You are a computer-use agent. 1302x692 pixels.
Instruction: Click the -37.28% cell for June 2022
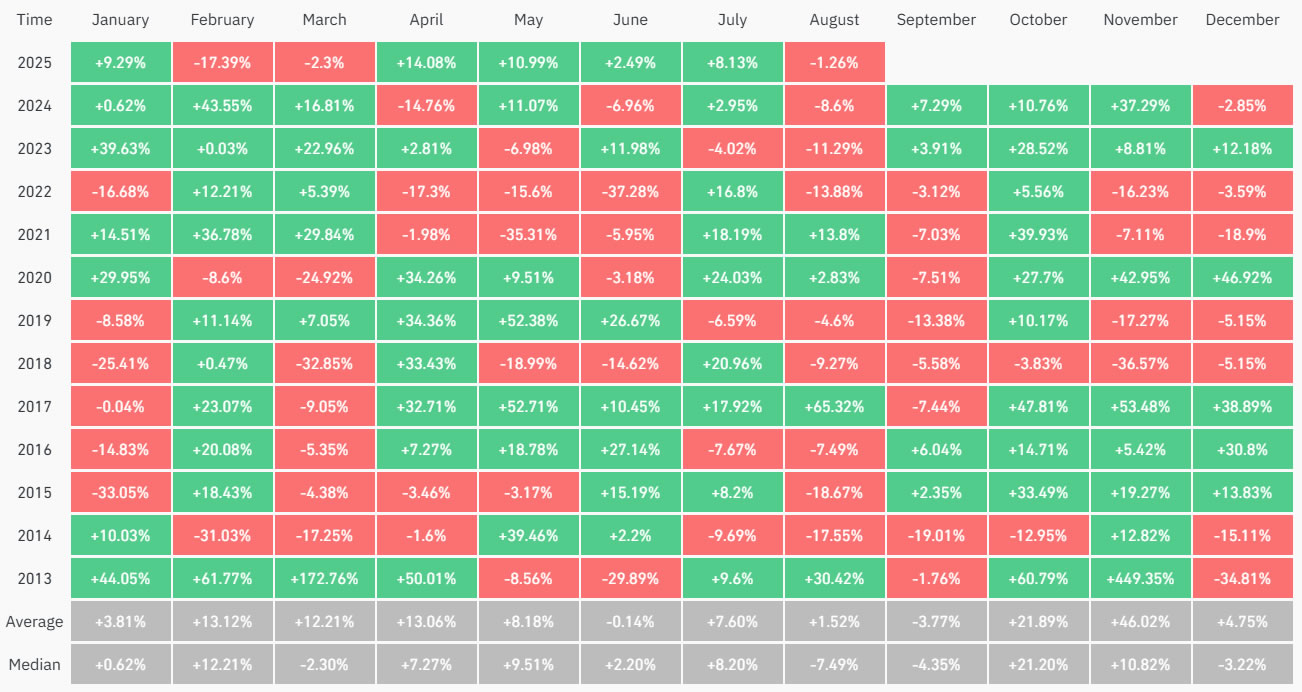tap(630, 191)
